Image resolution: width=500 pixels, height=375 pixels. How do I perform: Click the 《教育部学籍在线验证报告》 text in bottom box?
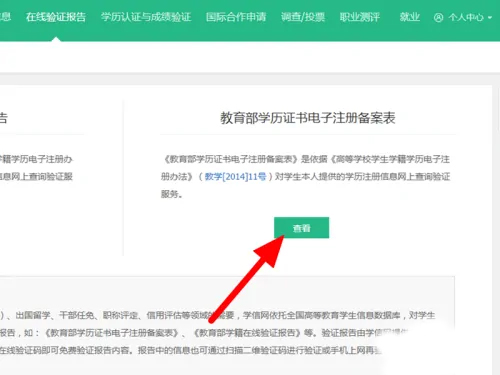[x=247, y=333]
